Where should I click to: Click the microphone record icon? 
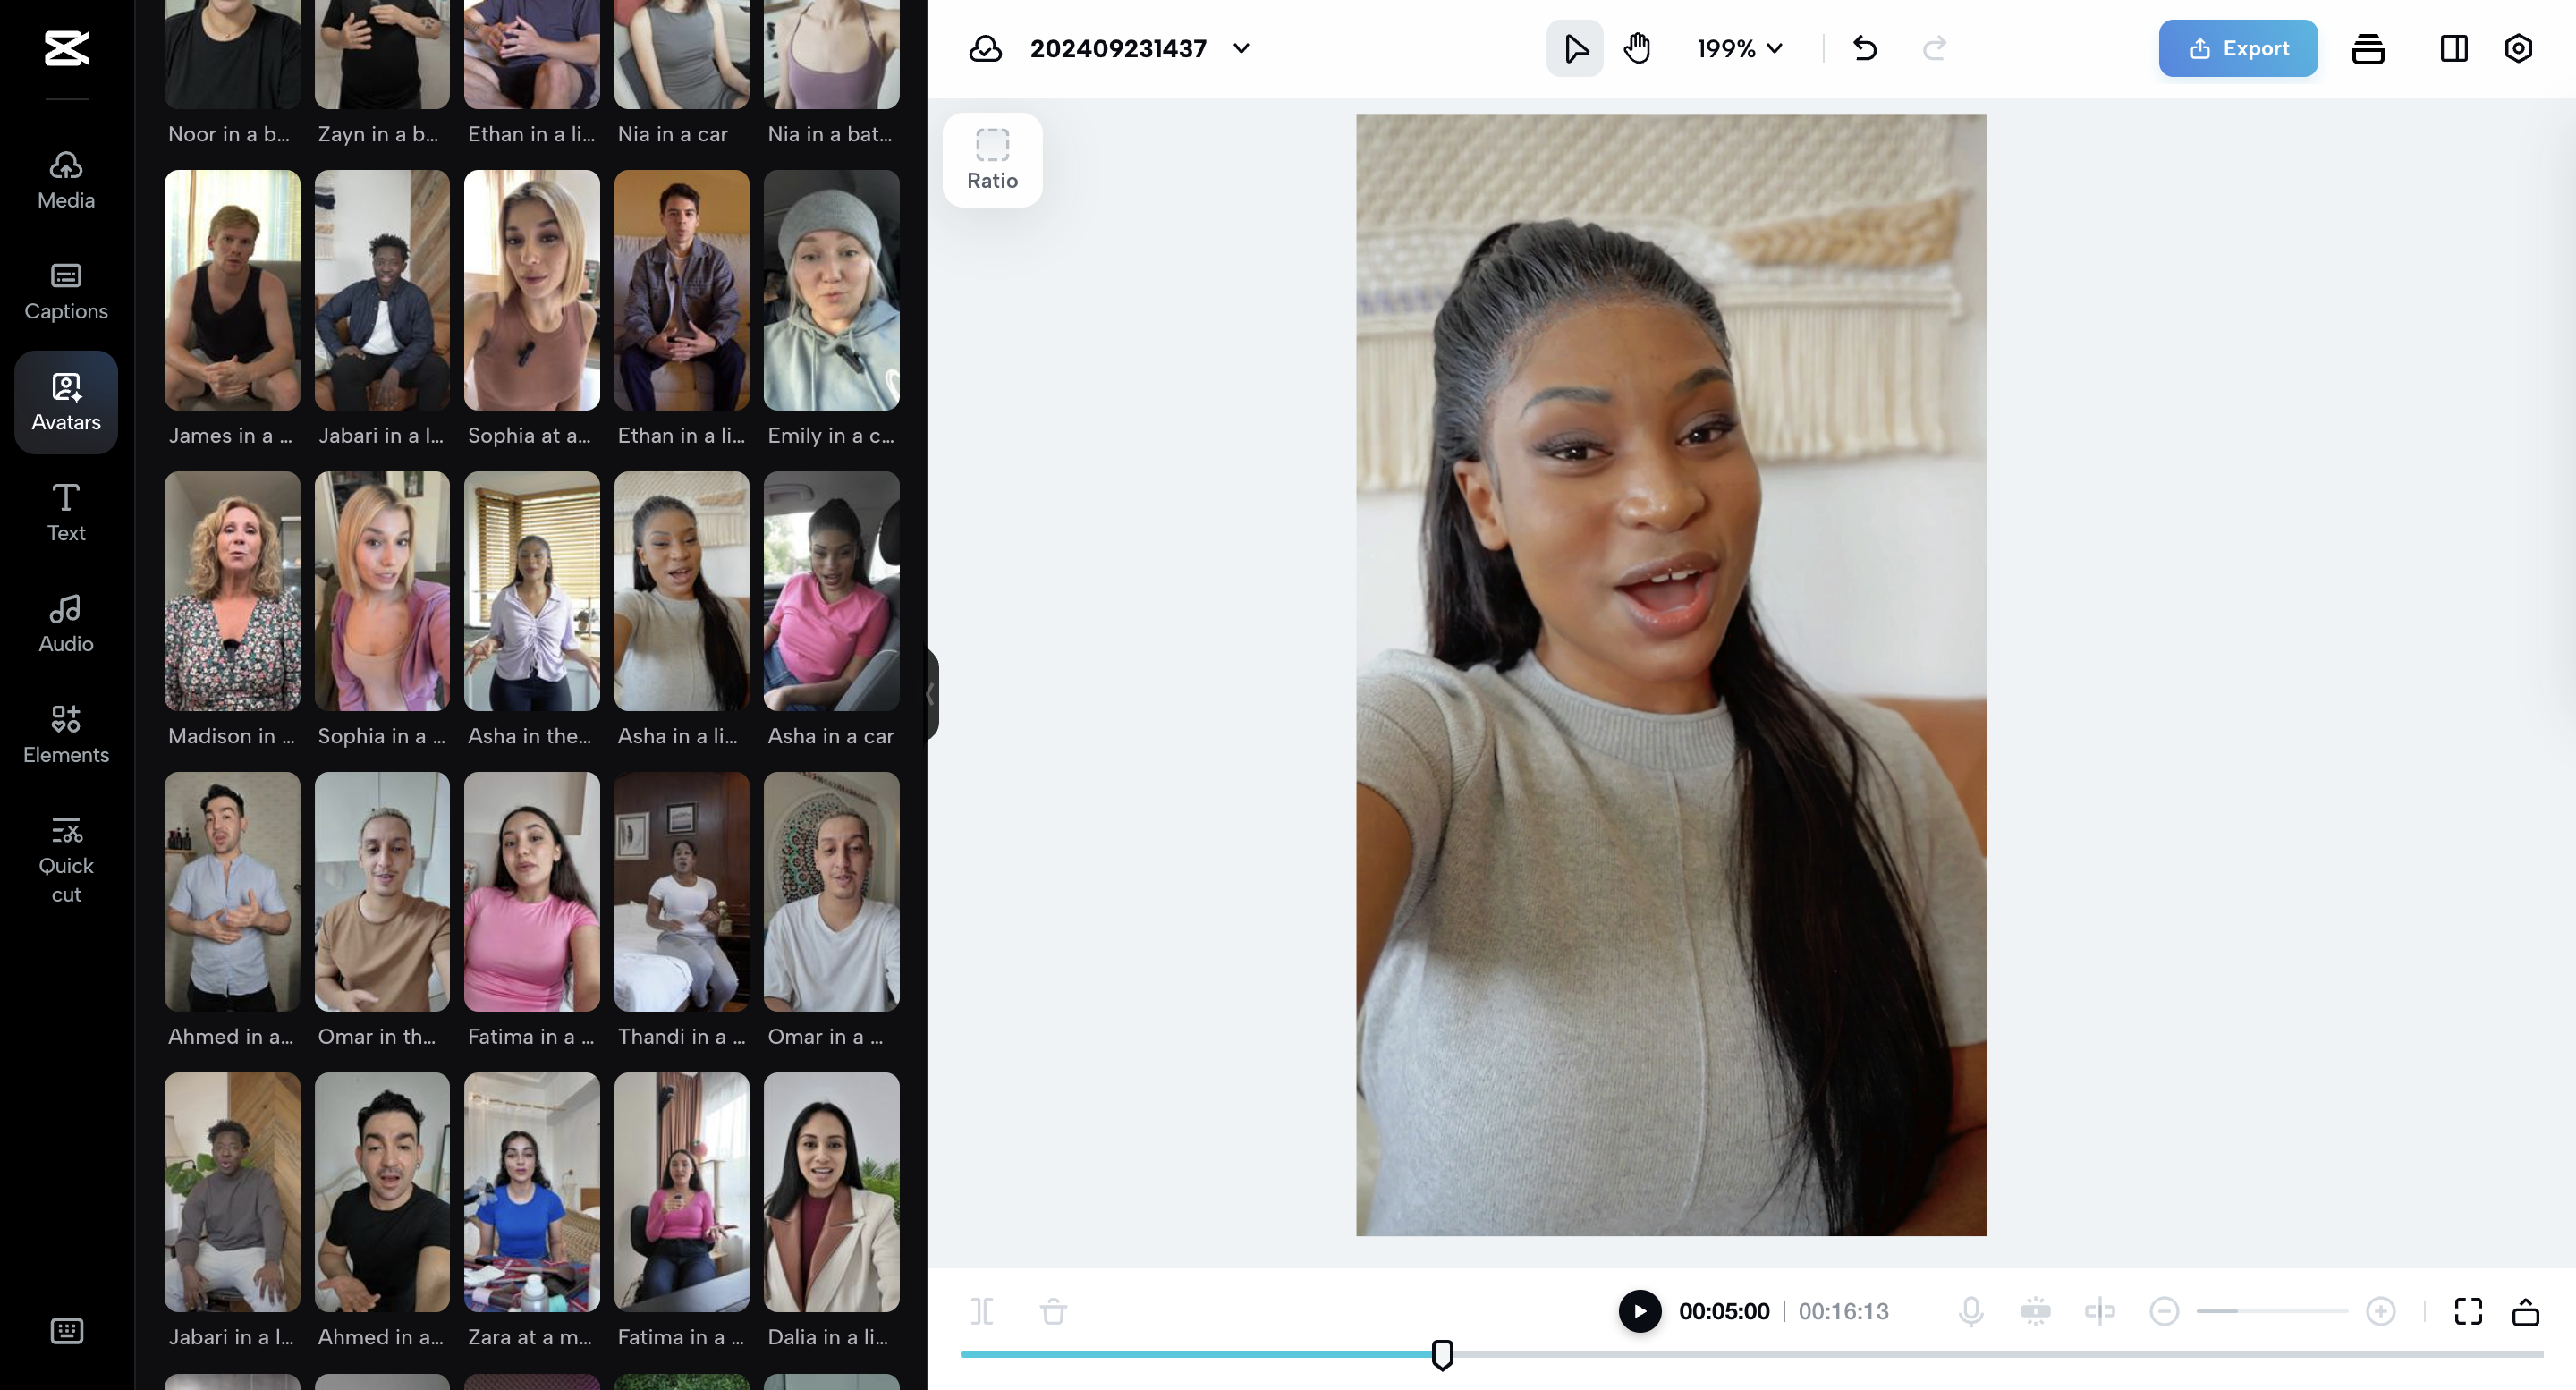tap(1970, 1311)
